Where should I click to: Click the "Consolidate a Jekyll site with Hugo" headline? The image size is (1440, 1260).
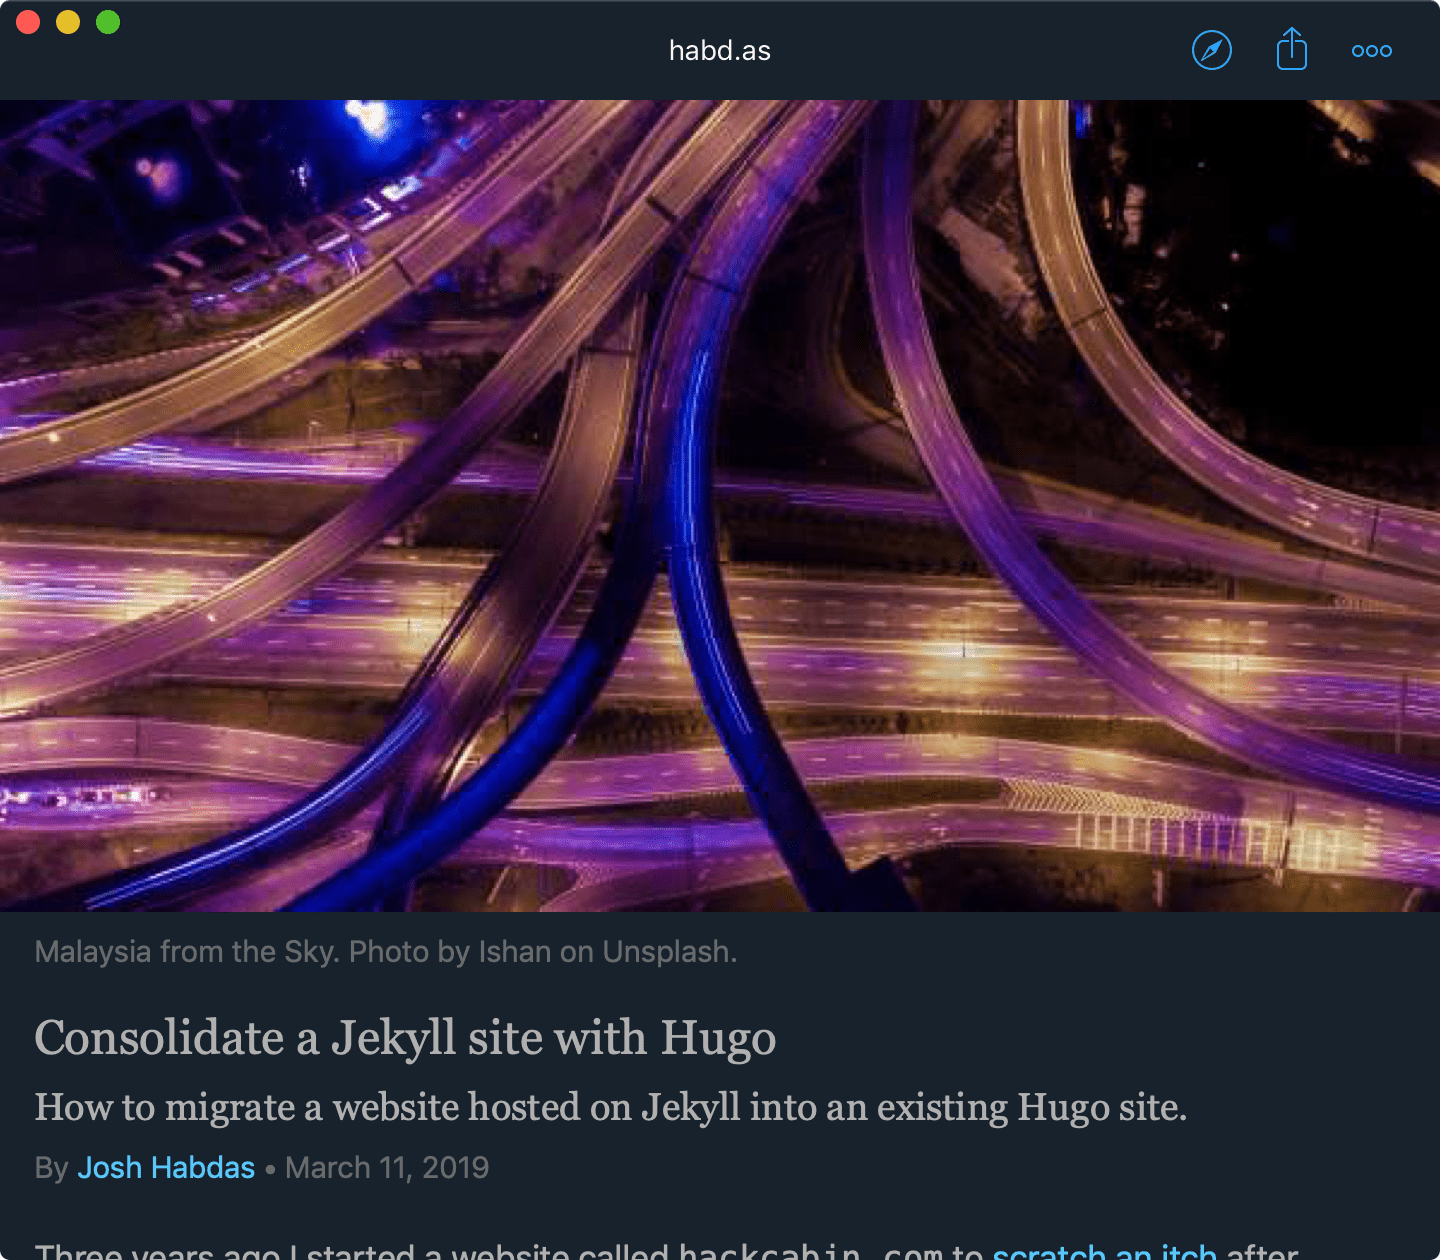click(x=405, y=1038)
